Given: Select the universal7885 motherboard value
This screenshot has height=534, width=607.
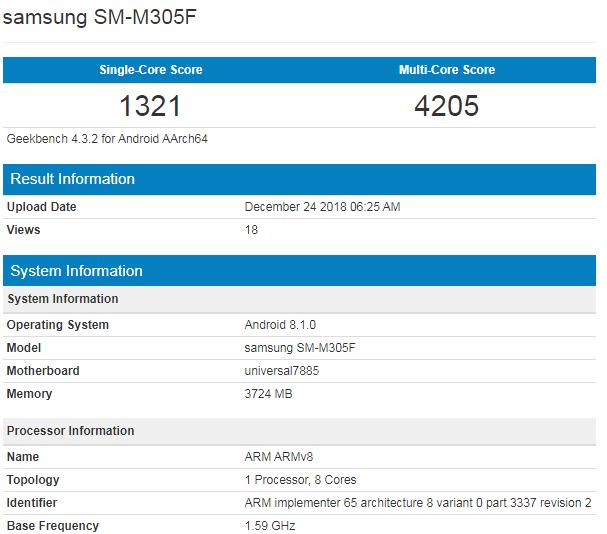Looking at the screenshot, I should tap(282, 371).
